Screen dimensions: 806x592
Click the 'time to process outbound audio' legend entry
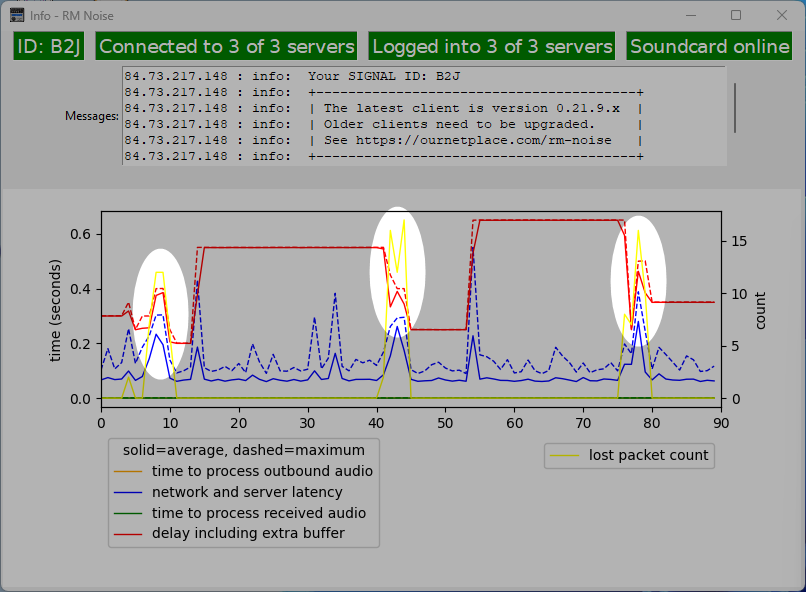tap(243, 471)
